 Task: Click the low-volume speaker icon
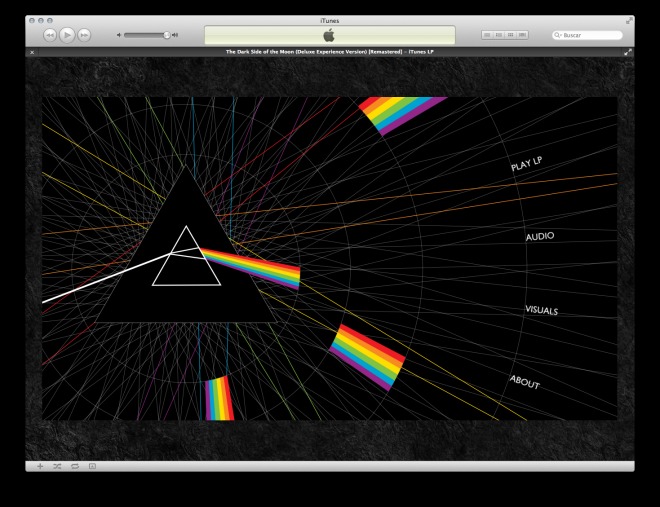[119, 35]
